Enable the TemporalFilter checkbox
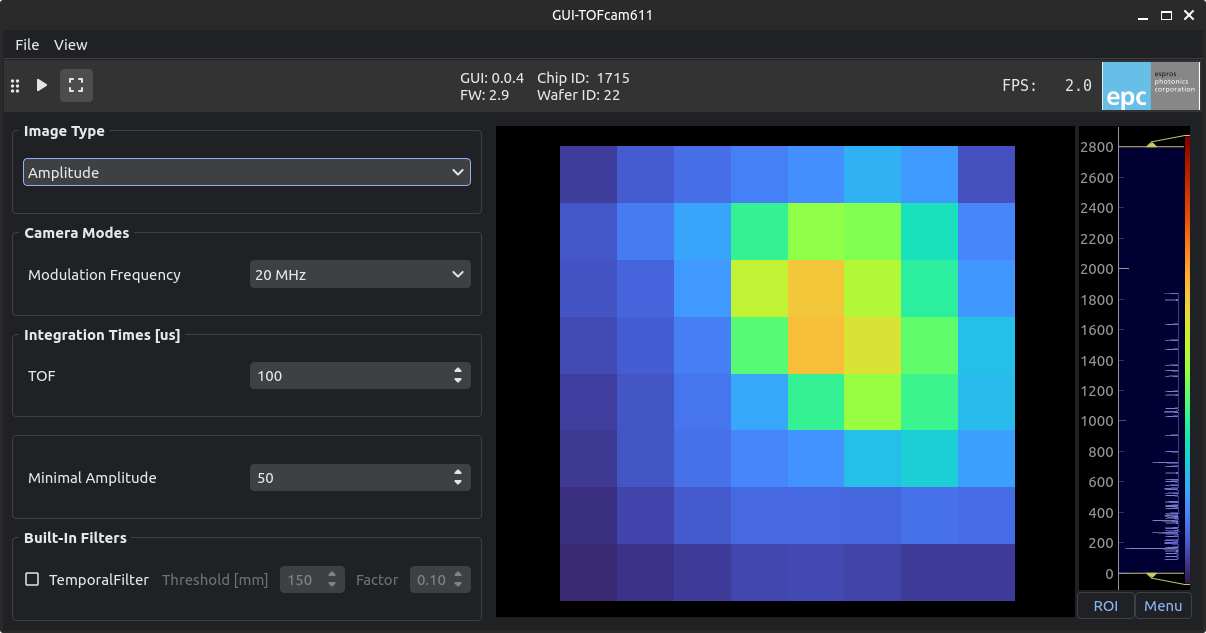 [x=32, y=580]
